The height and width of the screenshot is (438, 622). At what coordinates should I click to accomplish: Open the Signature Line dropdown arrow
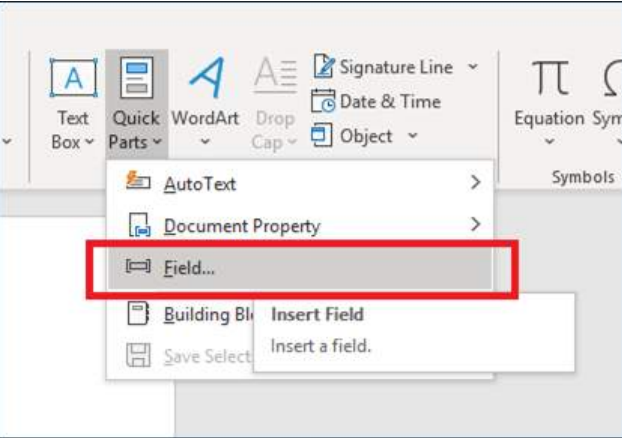[x=472, y=68]
